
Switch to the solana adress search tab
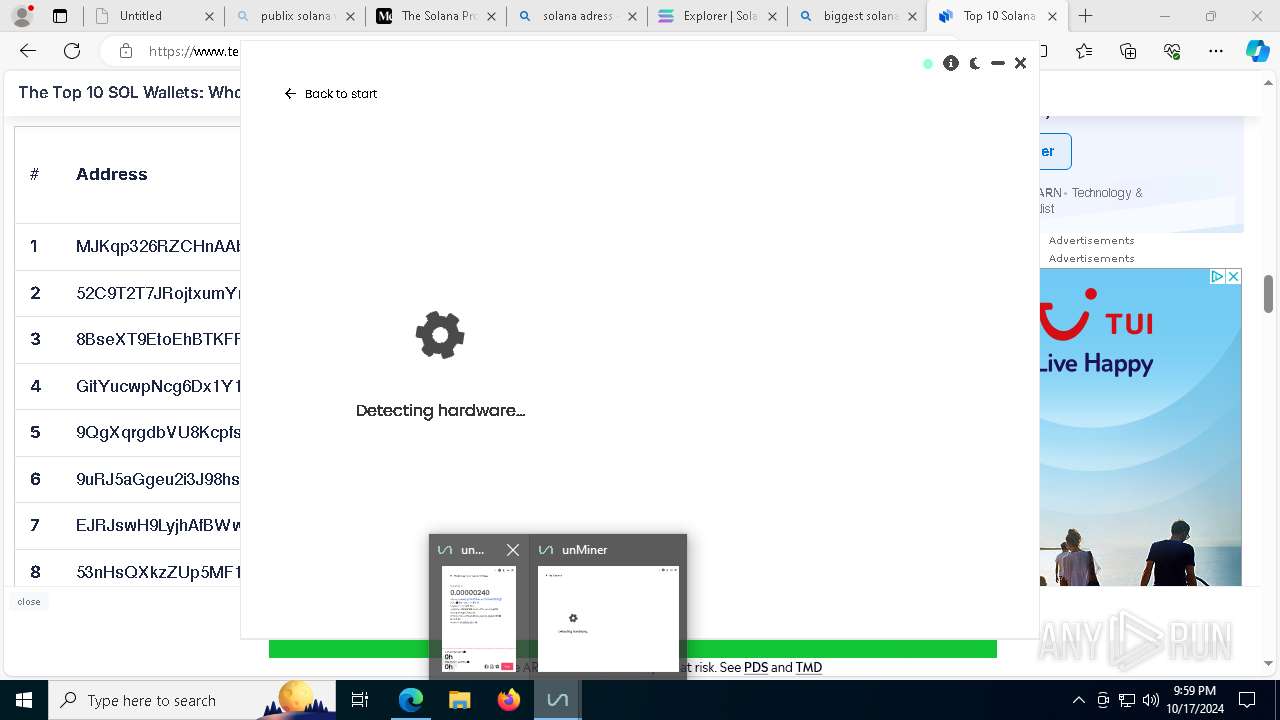click(576, 16)
